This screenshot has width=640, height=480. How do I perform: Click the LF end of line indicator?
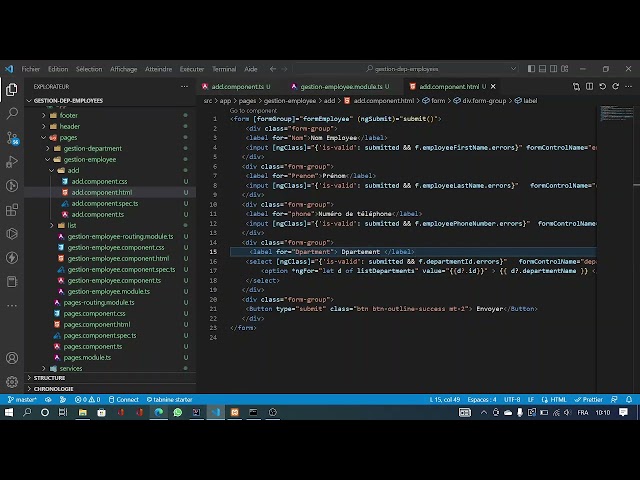531,400
